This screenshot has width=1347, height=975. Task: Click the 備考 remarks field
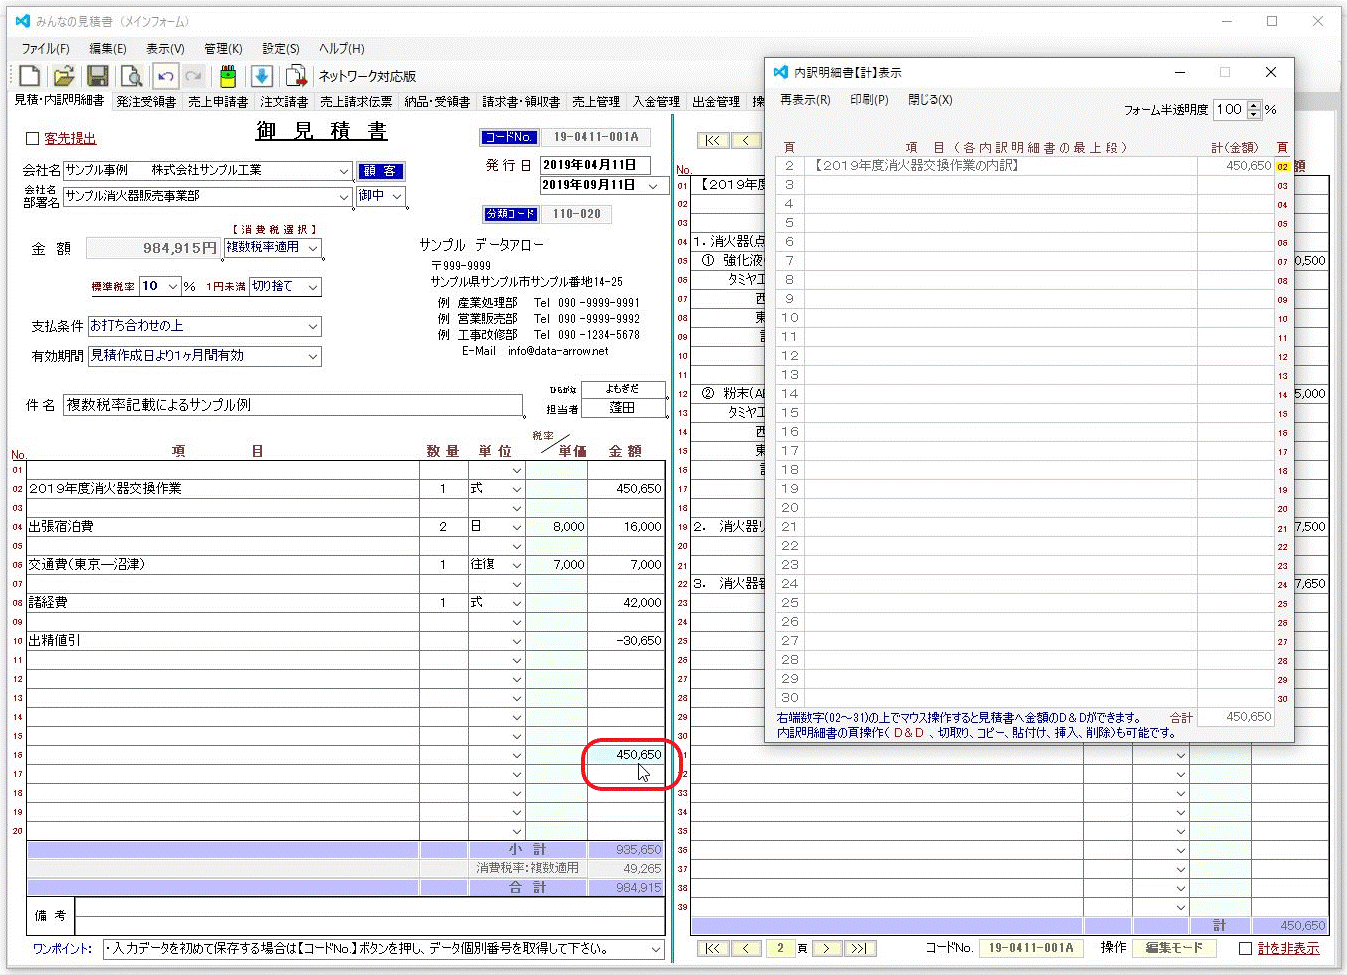pos(370,916)
